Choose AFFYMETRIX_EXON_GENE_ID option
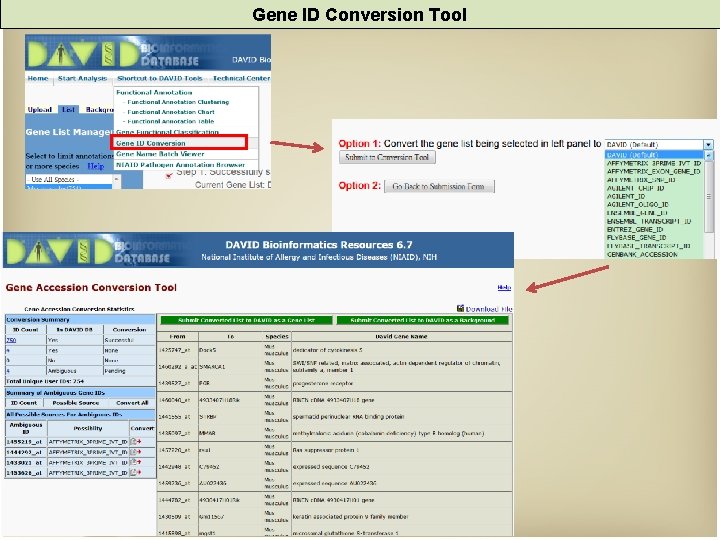Image resolution: width=720 pixels, height=540 pixels. 653,171
